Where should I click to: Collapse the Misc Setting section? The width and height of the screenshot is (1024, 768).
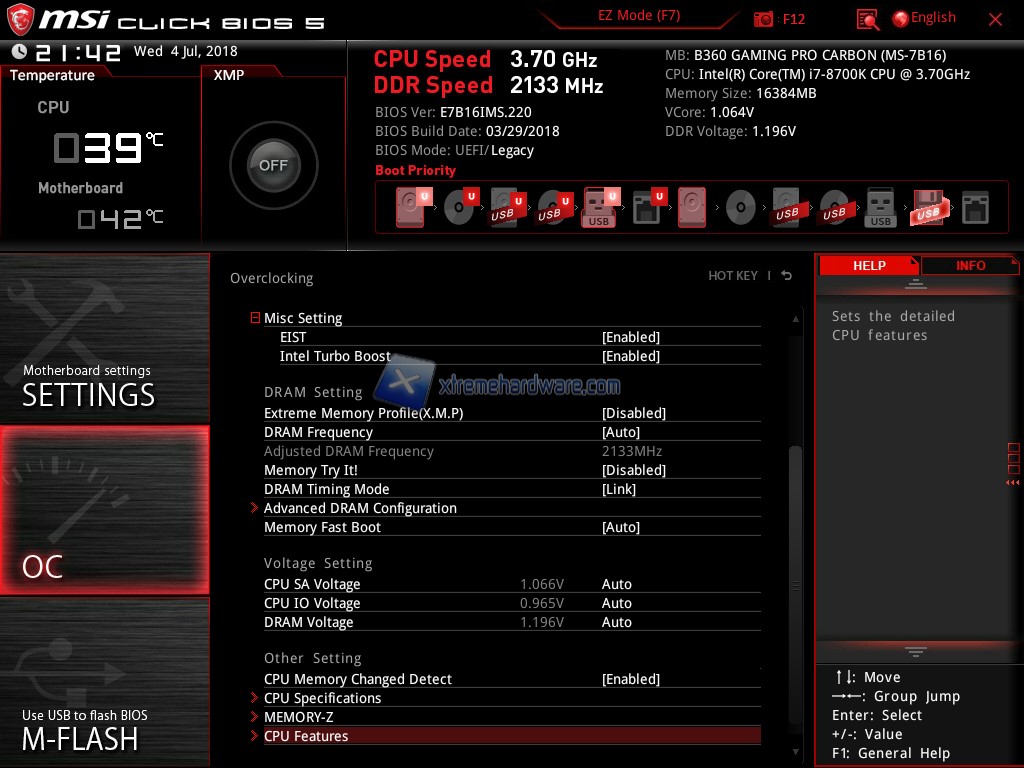(x=255, y=318)
